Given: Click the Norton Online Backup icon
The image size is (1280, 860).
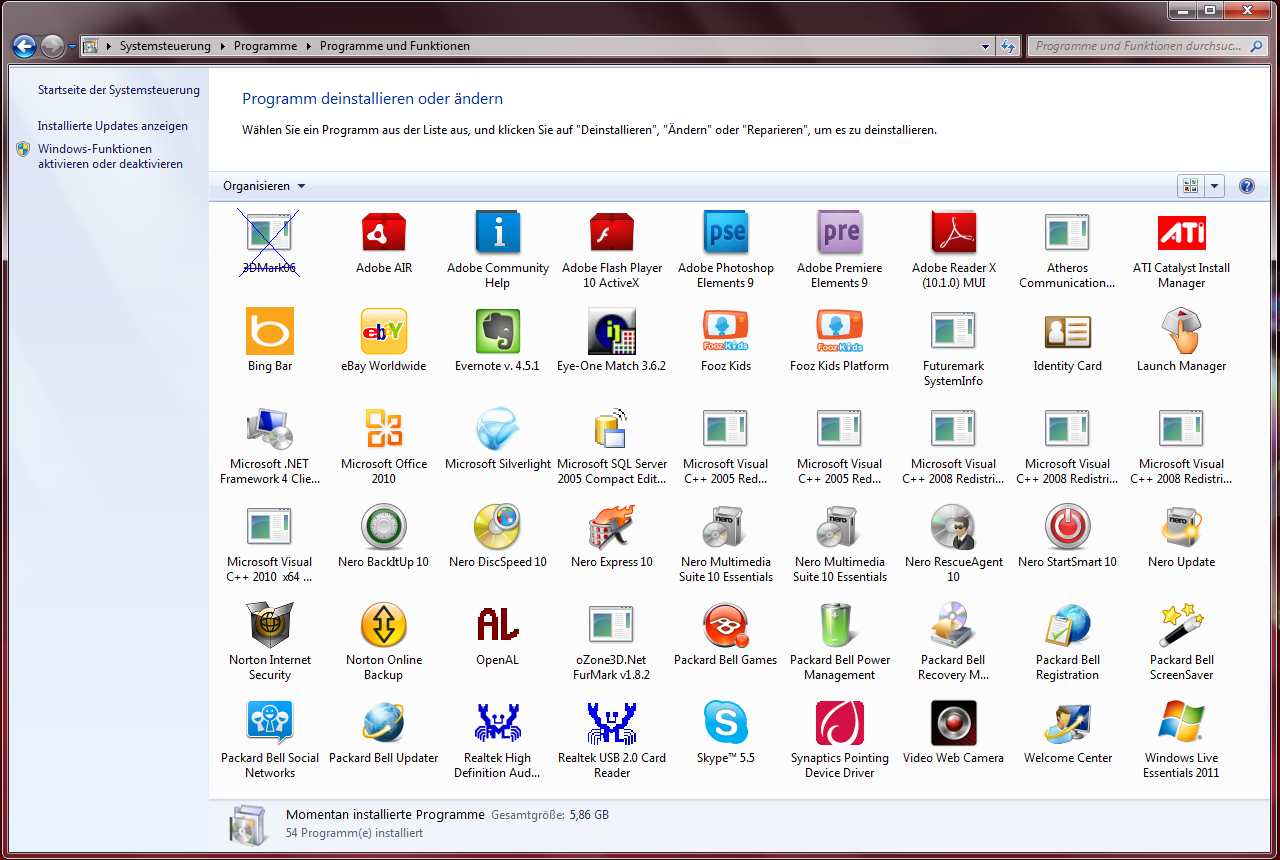Looking at the screenshot, I should pyautogui.click(x=384, y=624).
